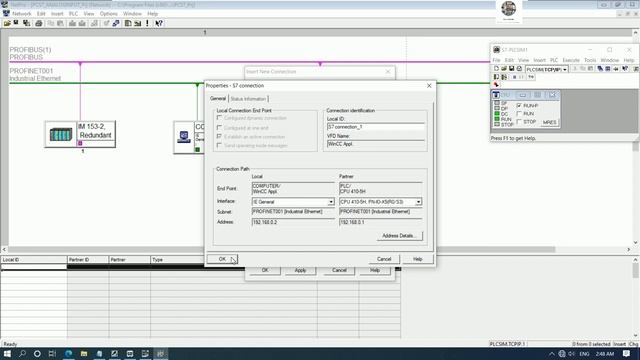Click the Download to PLC toolbar icon

[72, 23]
